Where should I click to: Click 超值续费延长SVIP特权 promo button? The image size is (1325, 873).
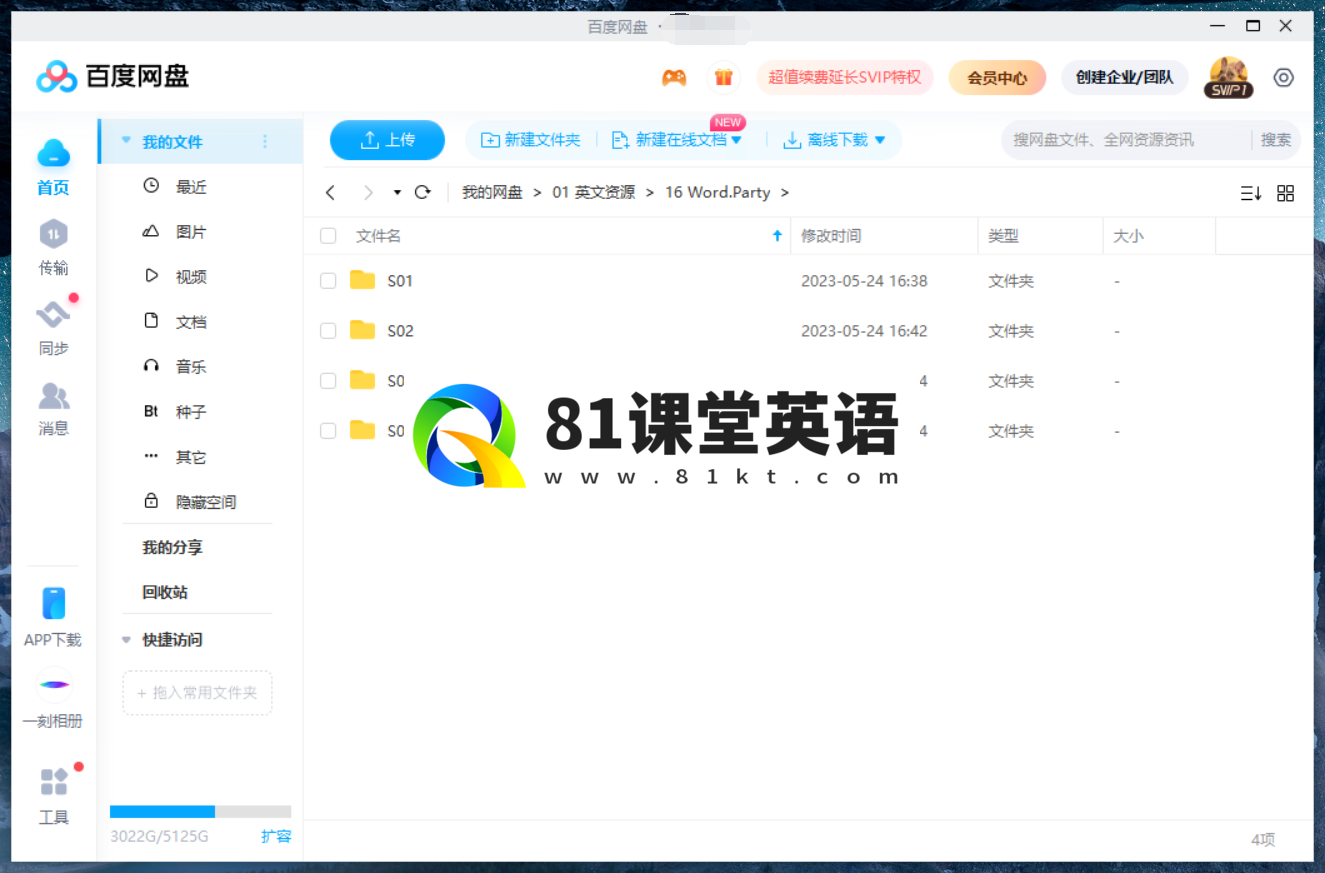tap(844, 77)
